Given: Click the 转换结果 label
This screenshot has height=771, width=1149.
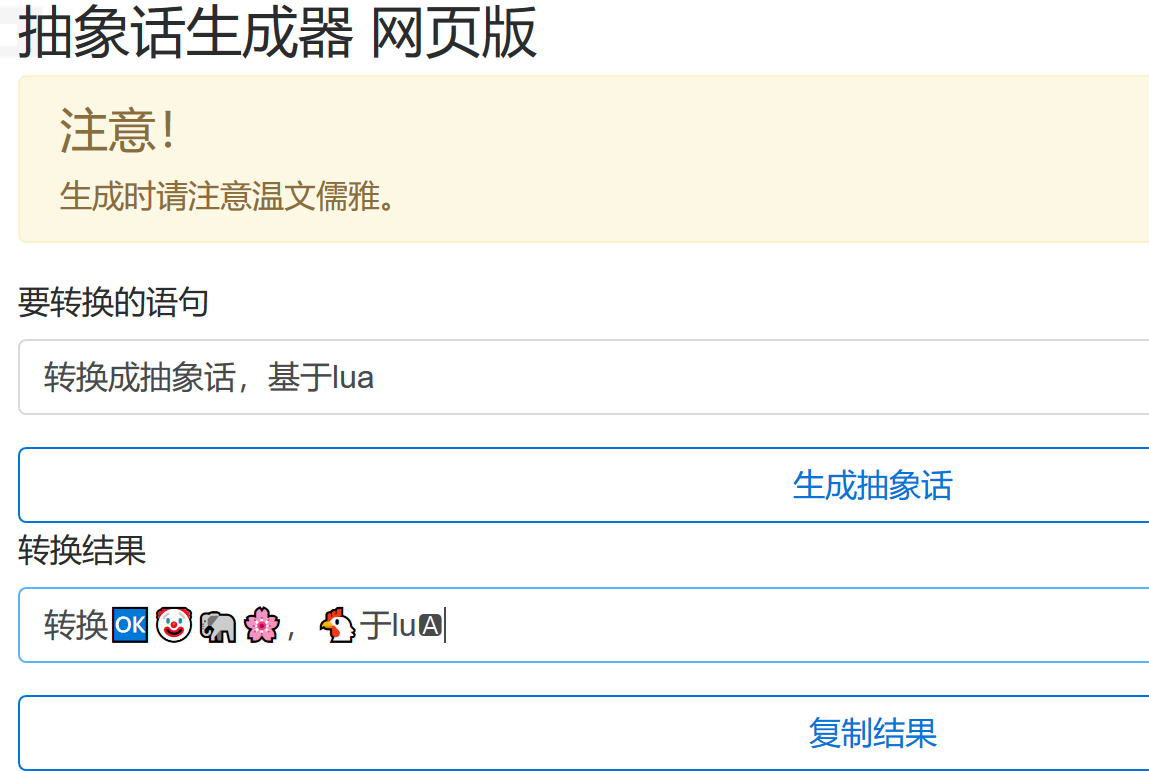Looking at the screenshot, I should point(82,550).
